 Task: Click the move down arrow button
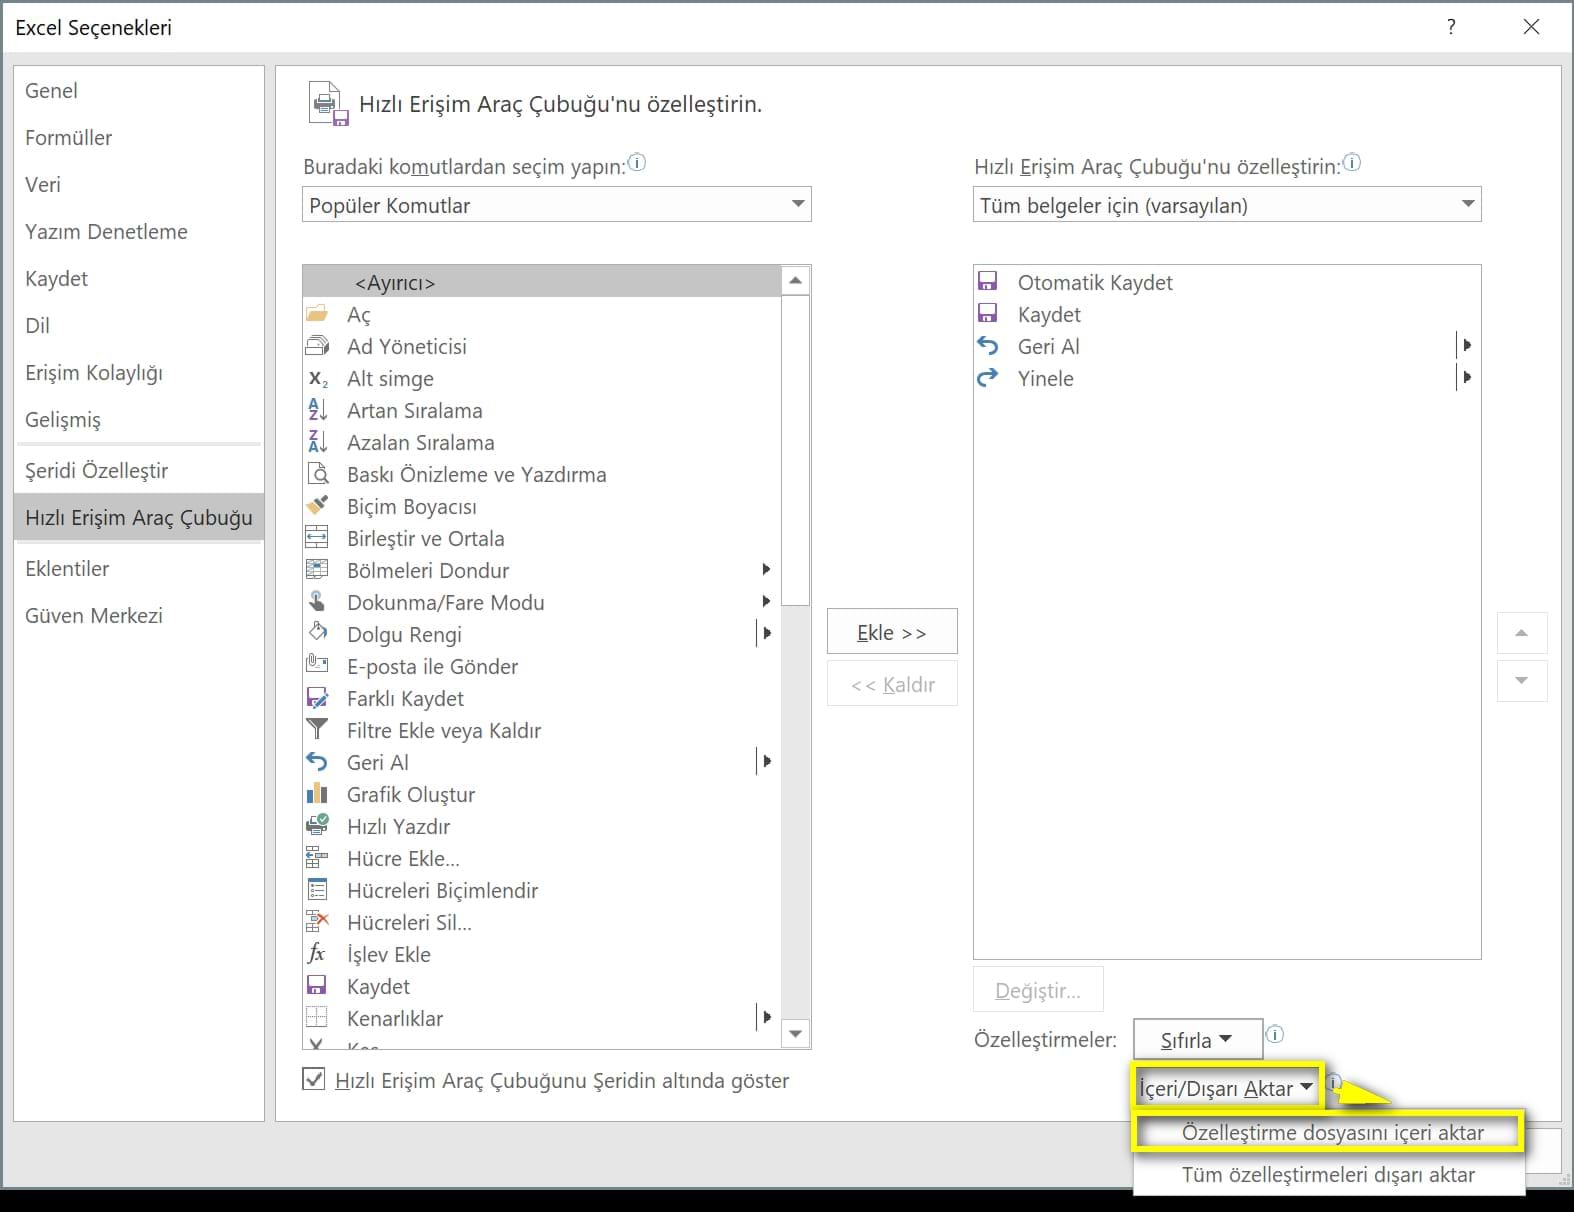pos(1522,681)
